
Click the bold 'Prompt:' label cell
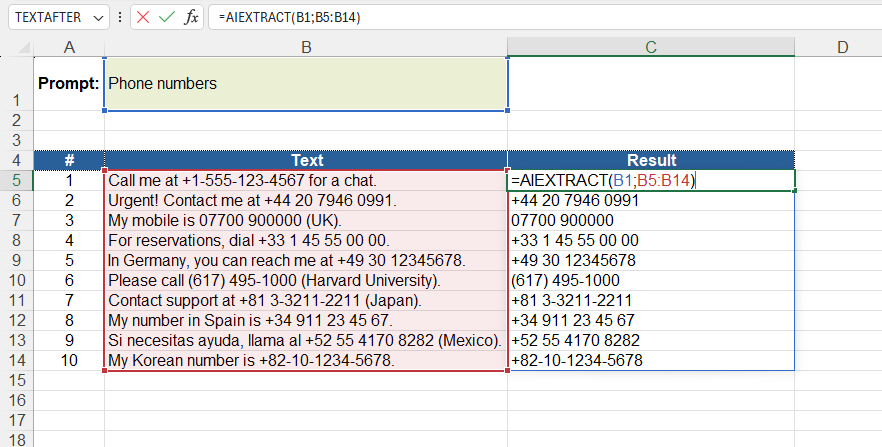[69, 84]
